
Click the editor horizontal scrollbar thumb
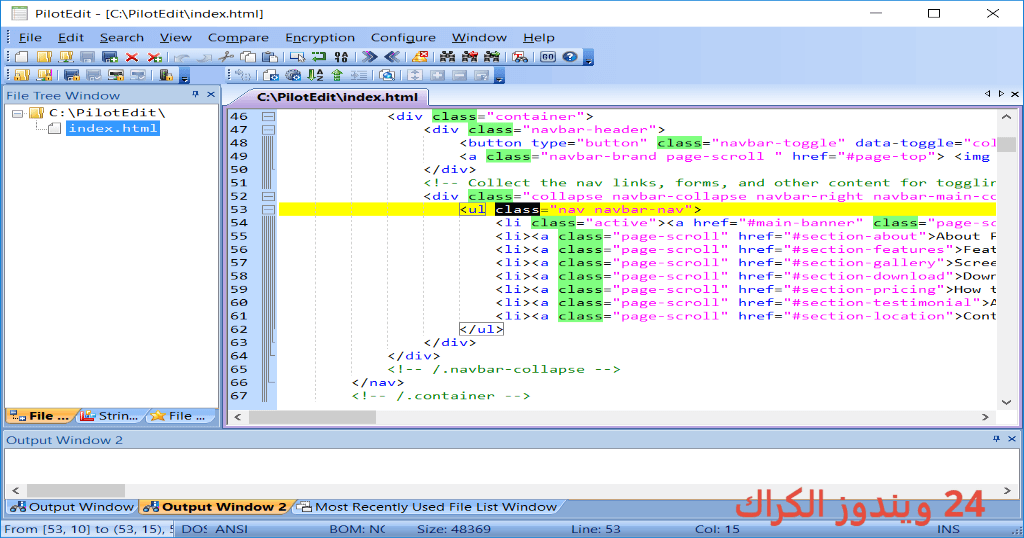312,417
